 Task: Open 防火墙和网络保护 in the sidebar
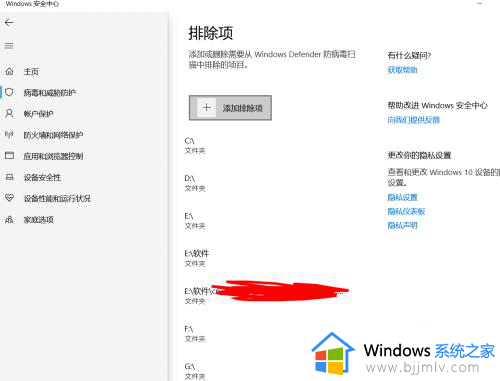tap(53, 135)
